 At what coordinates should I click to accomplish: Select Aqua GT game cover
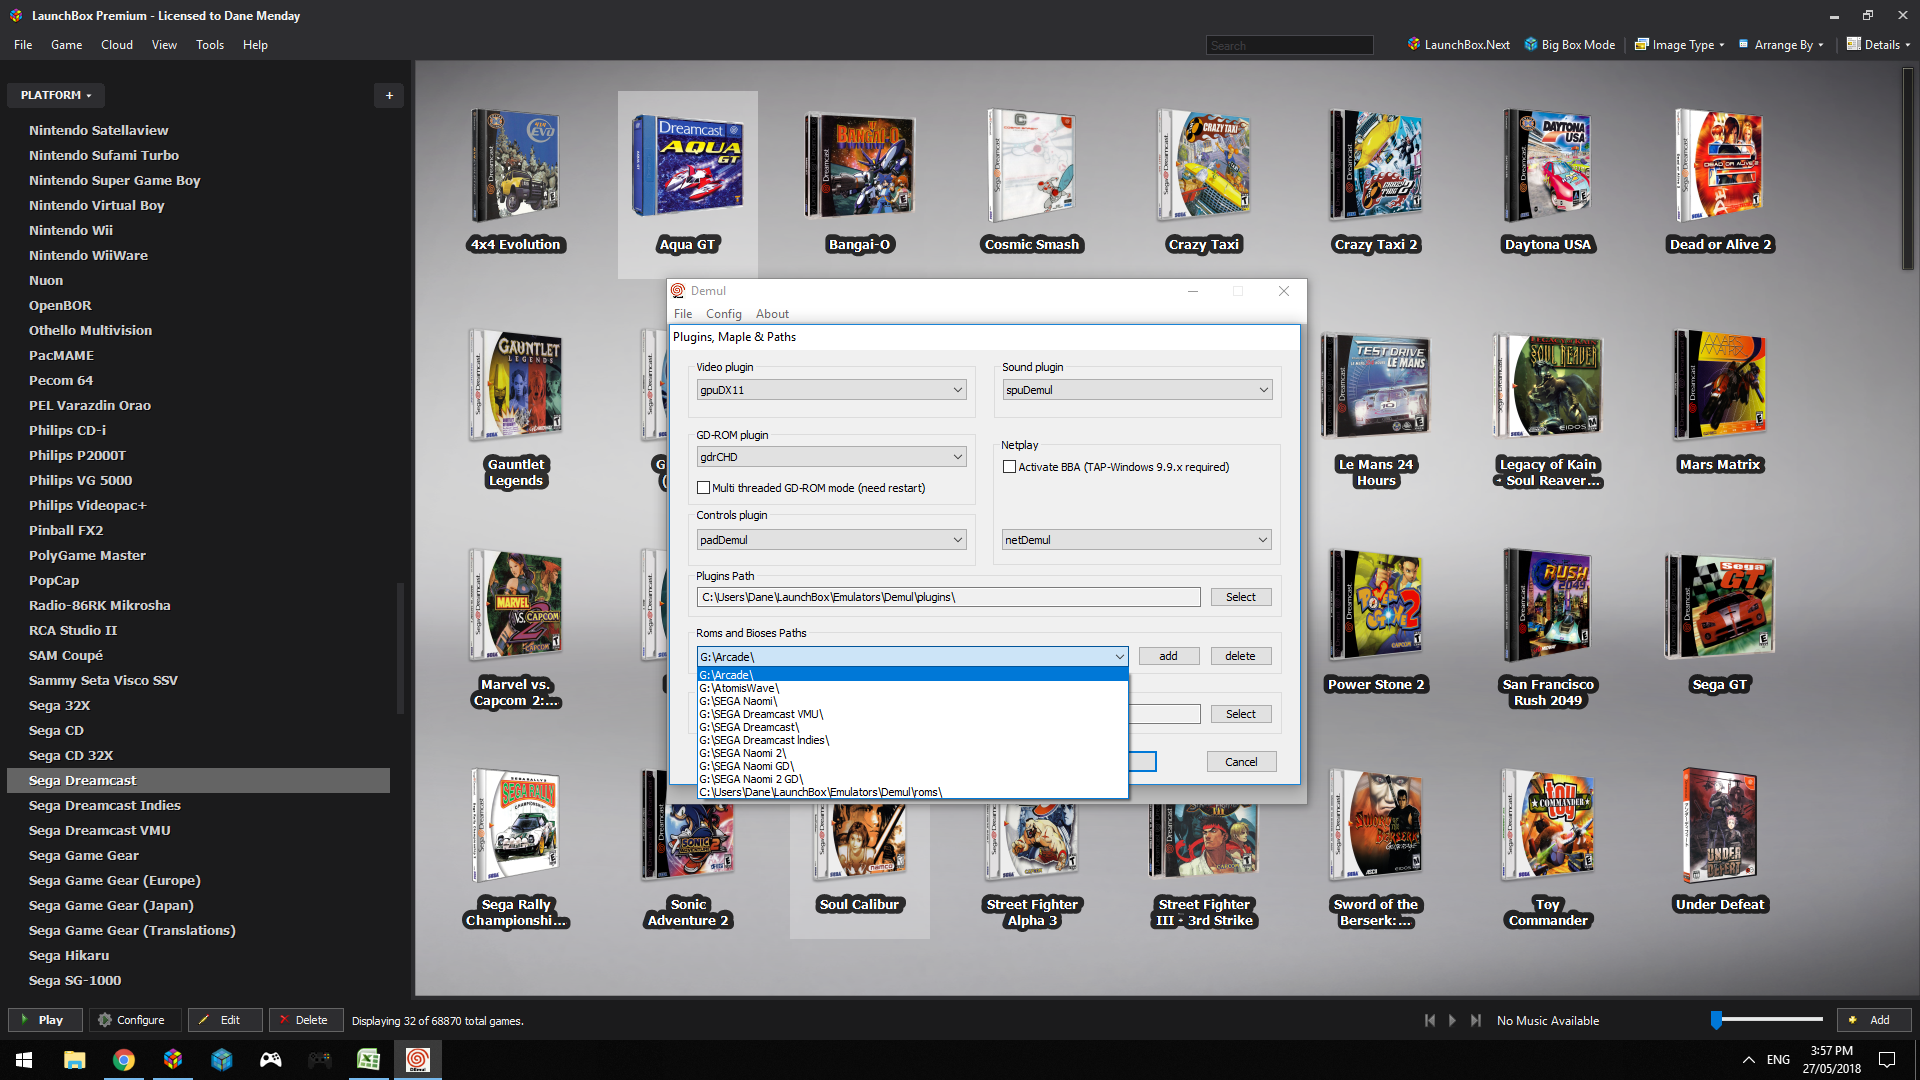(688, 165)
